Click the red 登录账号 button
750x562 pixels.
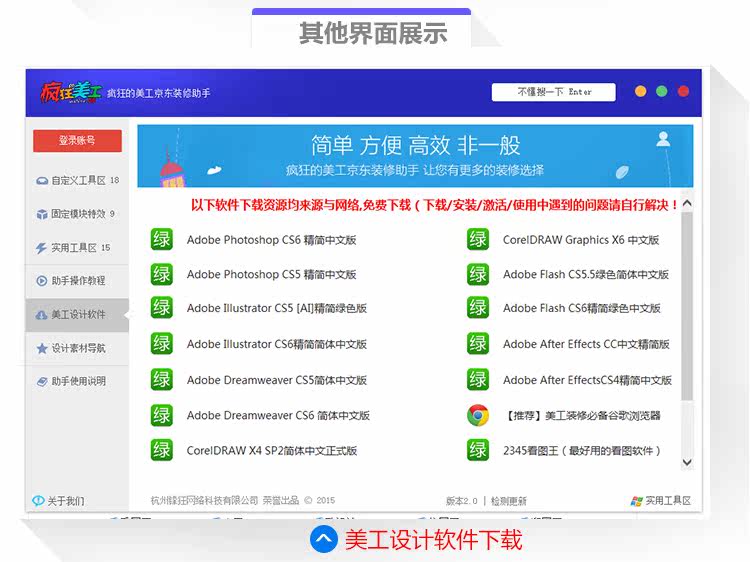point(77,141)
